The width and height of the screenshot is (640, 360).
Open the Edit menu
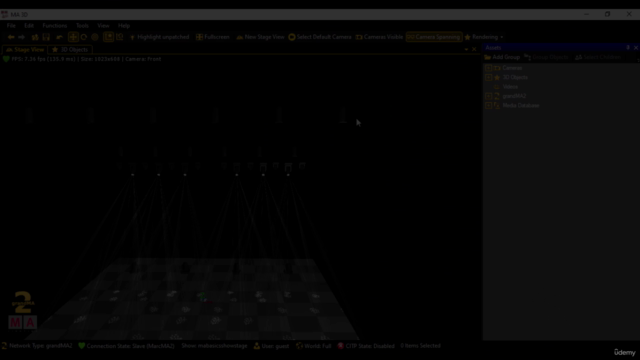29,26
